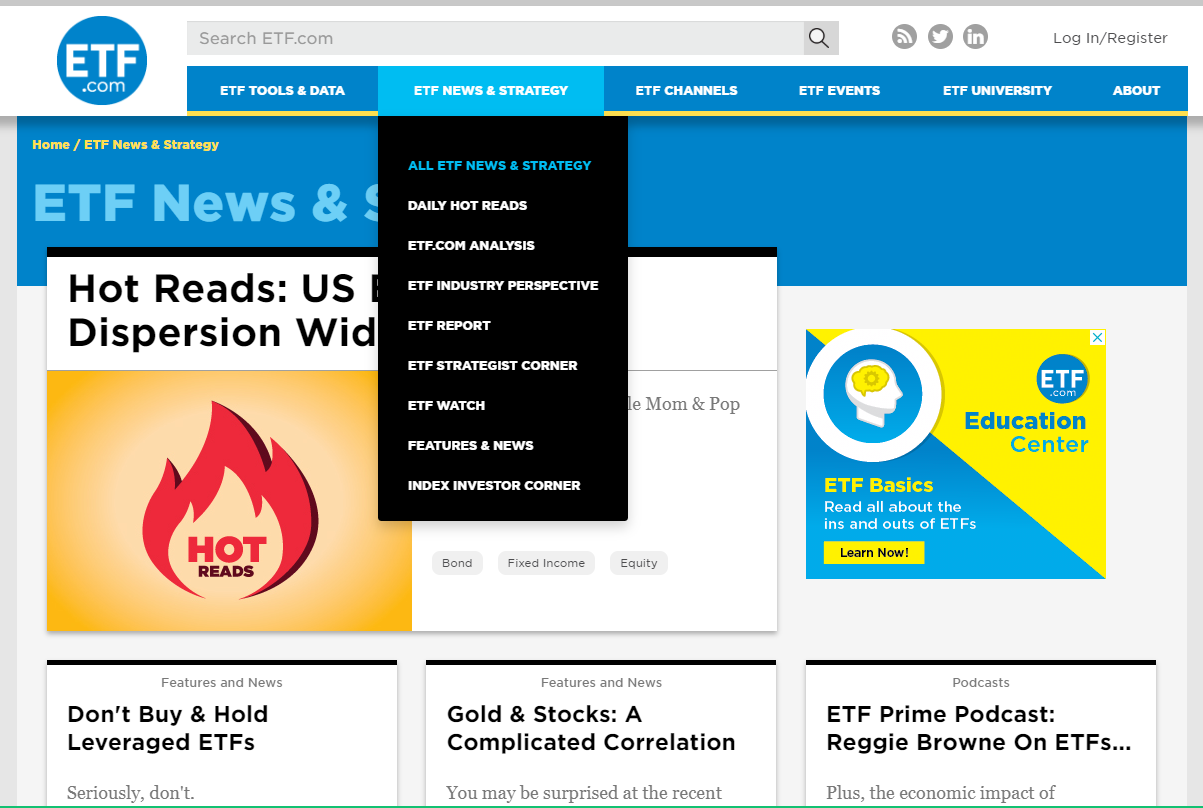Click the ETF.com logo
The width and height of the screenshot is (1203, 808).
102,60
